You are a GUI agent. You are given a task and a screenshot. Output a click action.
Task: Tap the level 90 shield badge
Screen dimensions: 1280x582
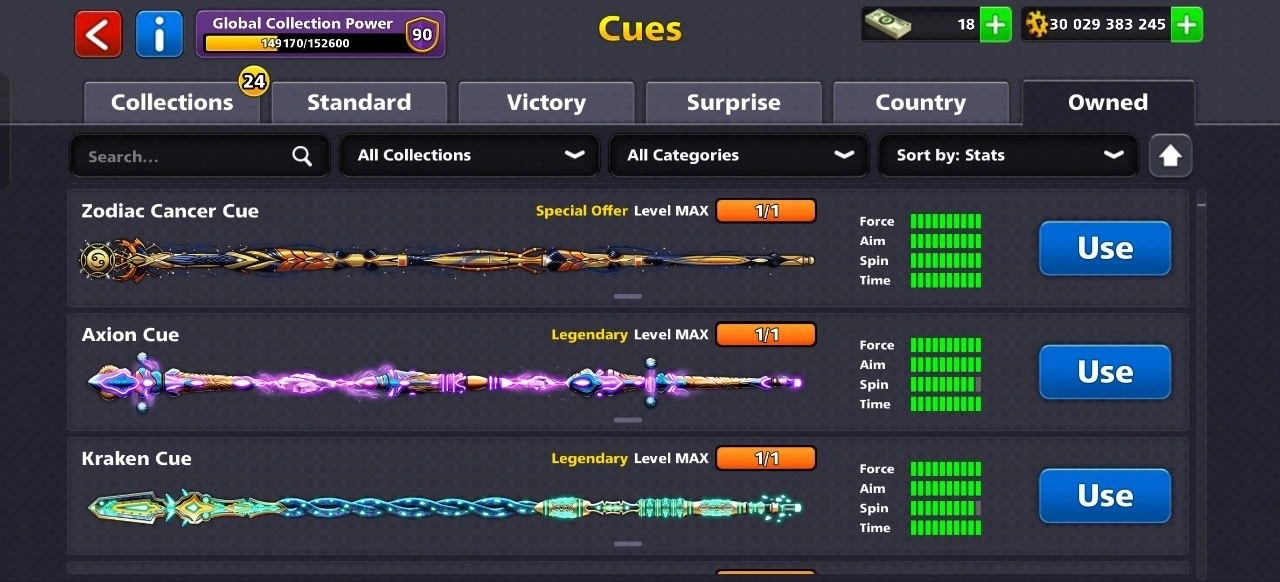422,34
